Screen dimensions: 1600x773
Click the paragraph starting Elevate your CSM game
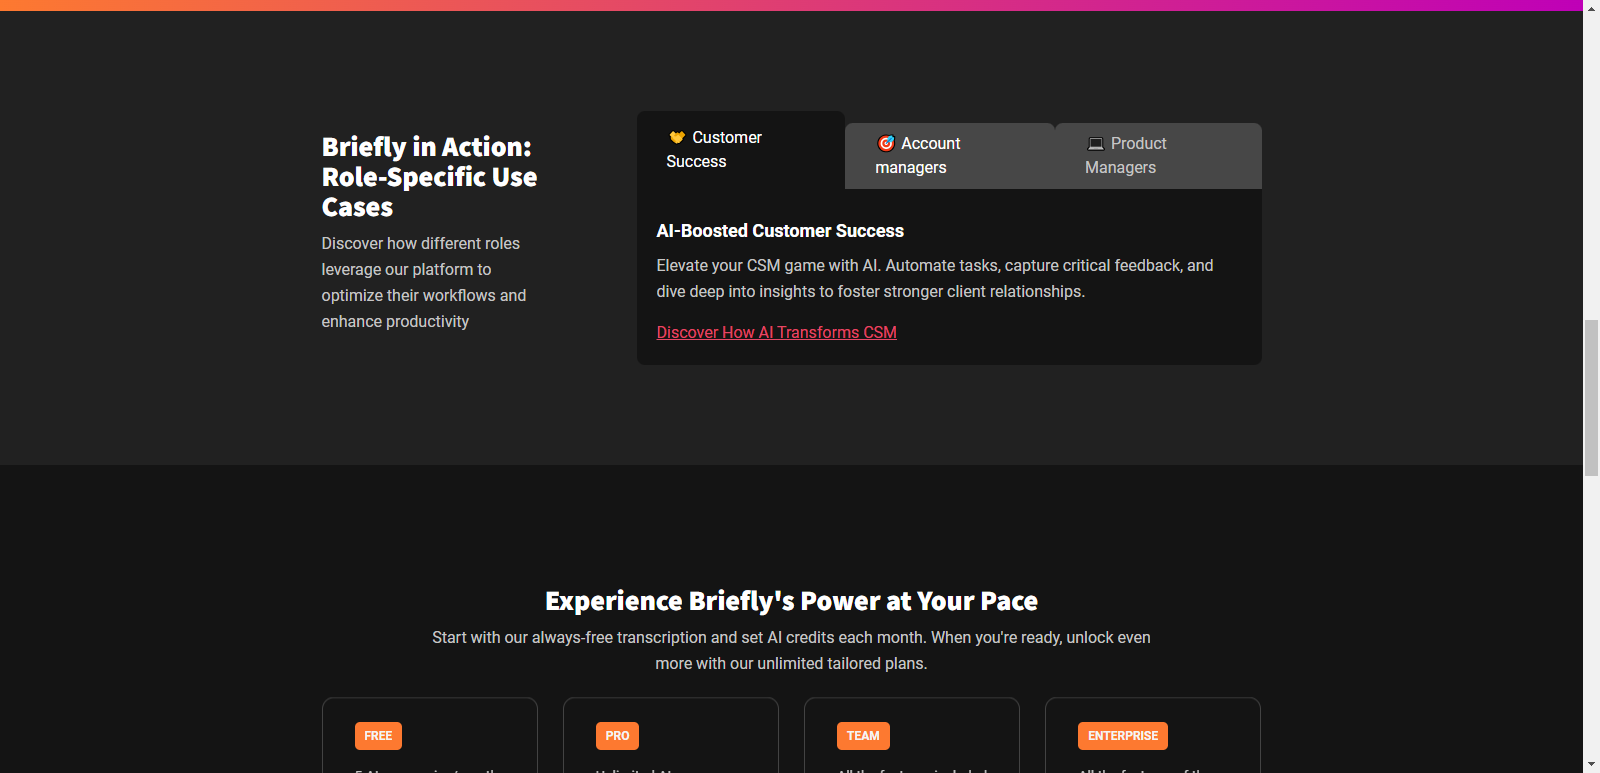click(935, 278)
